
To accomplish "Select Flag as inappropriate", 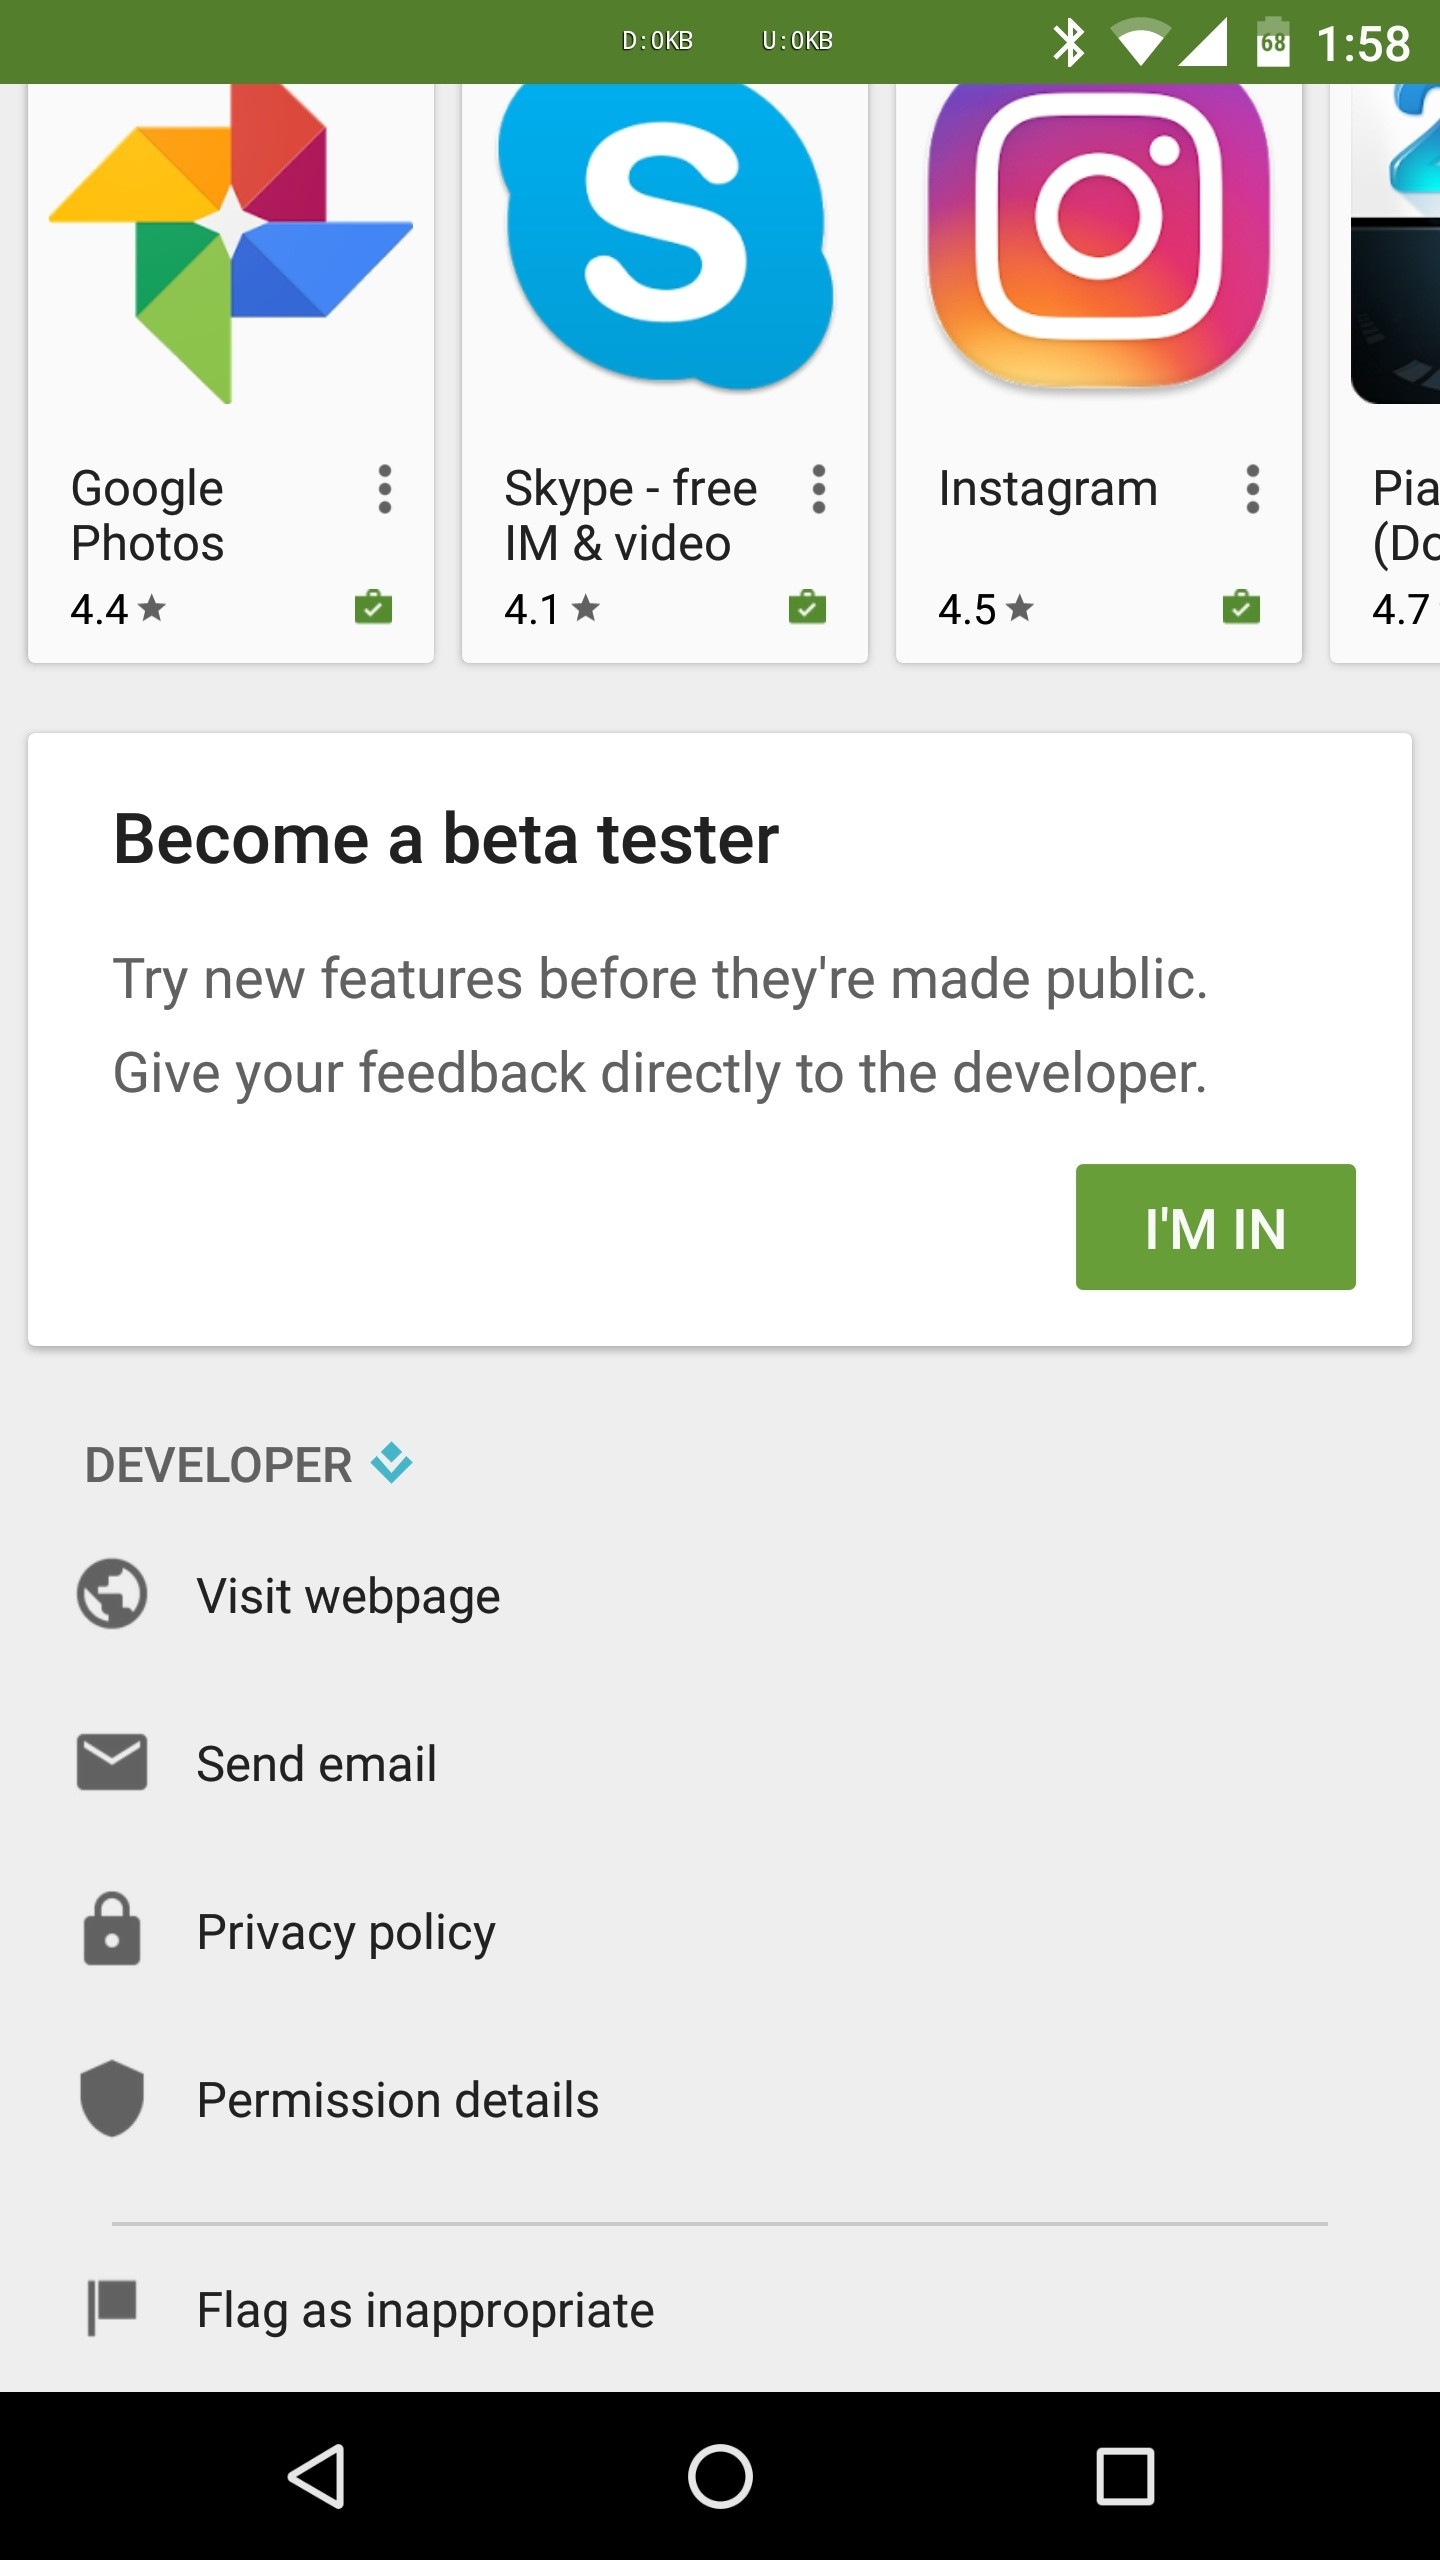I will pos(424,2308).
